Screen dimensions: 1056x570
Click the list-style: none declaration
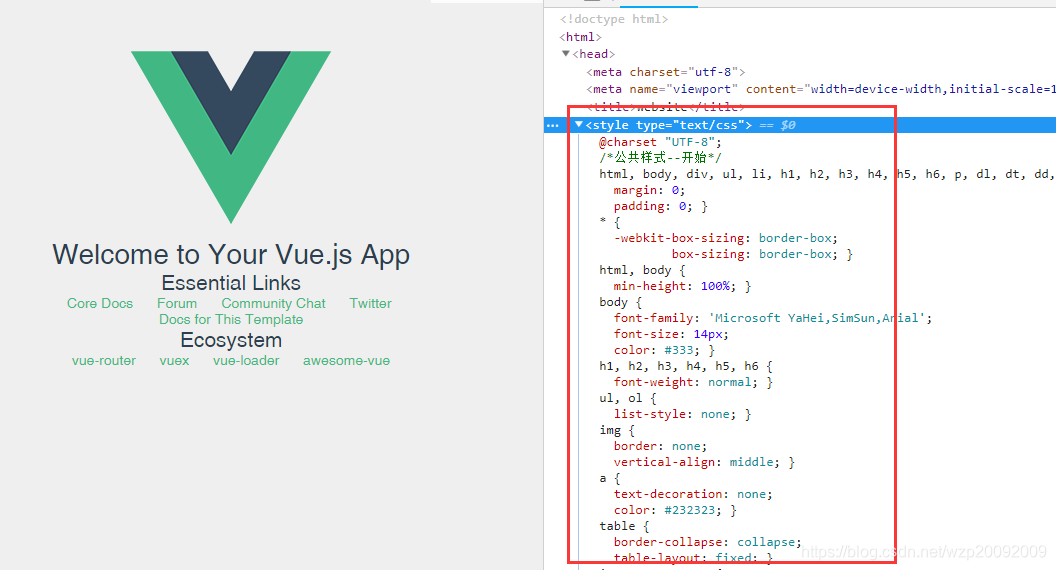pyautogui.click(x=675, y=414)
